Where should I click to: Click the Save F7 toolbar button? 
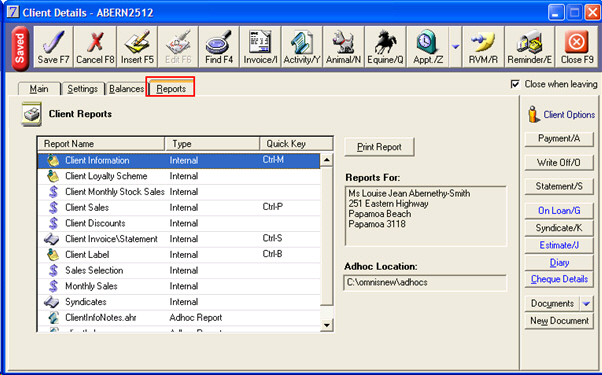tap(53, 47)
